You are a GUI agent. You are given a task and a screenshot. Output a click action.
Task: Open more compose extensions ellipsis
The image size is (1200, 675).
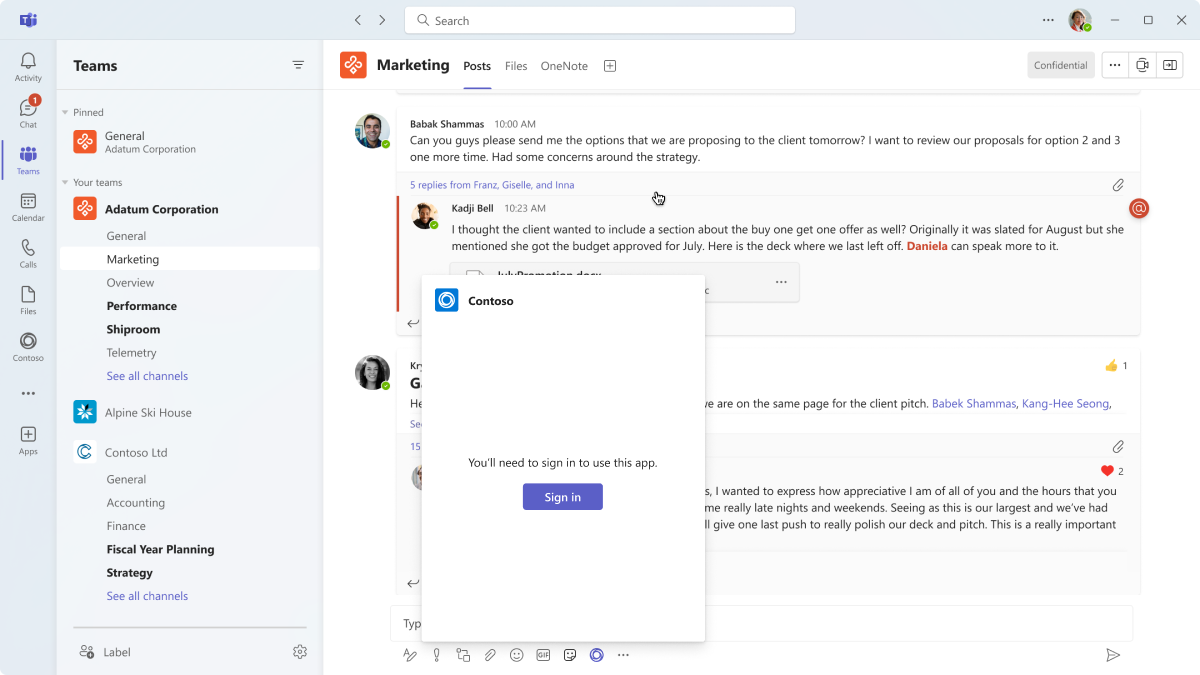623,655
